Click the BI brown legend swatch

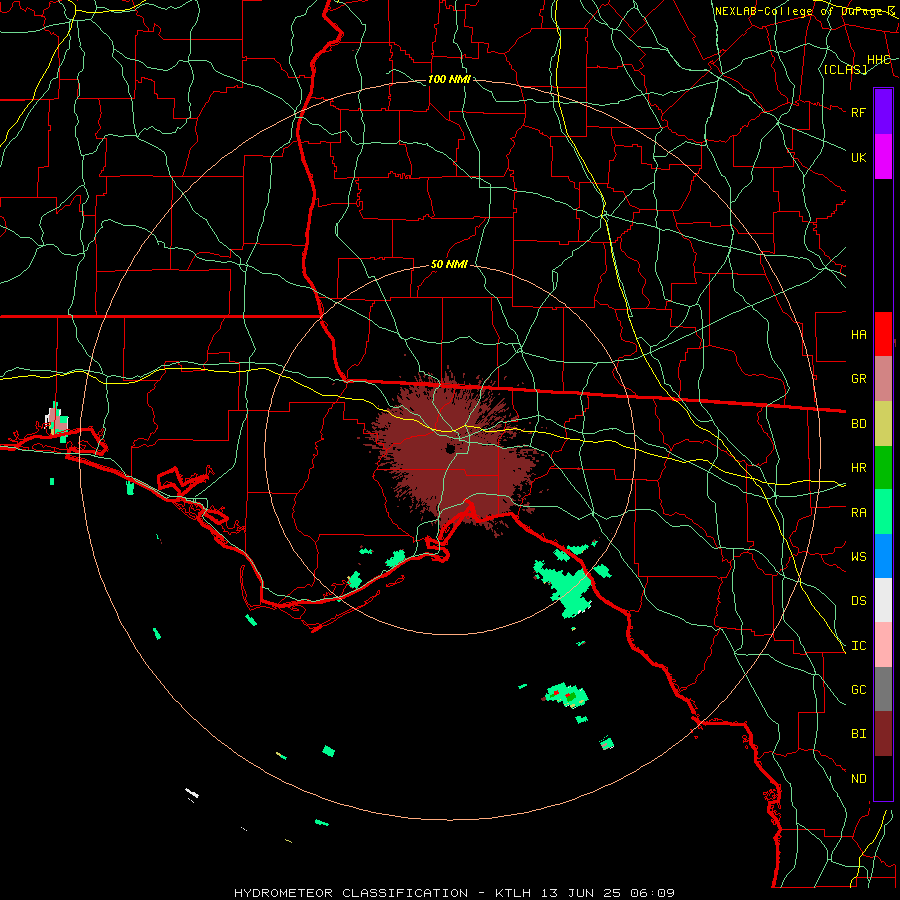tap(883, 734)
